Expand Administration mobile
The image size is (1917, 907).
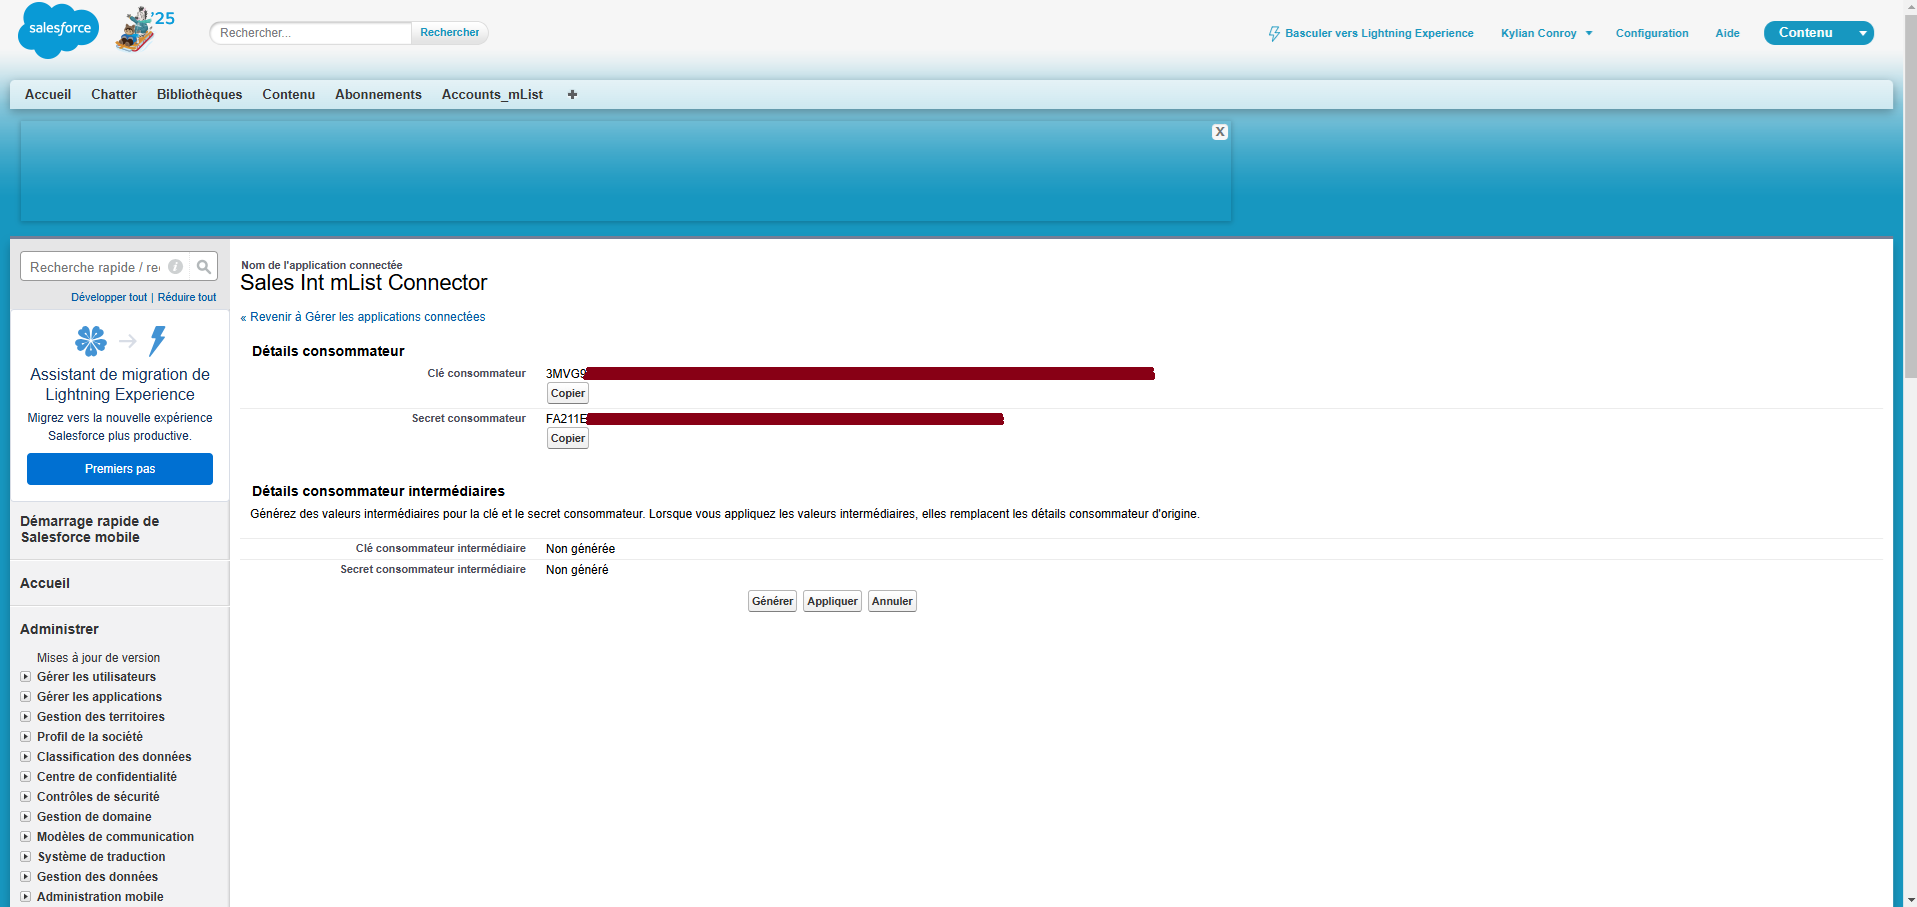(26, 897)
